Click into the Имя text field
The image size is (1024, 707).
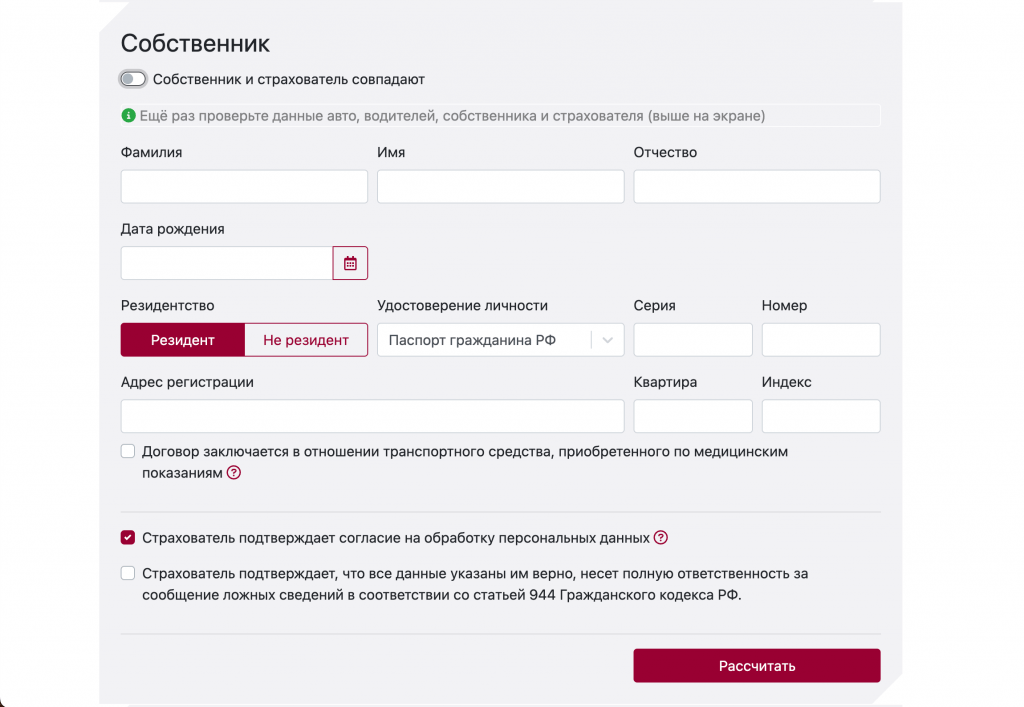click(500, 187)
